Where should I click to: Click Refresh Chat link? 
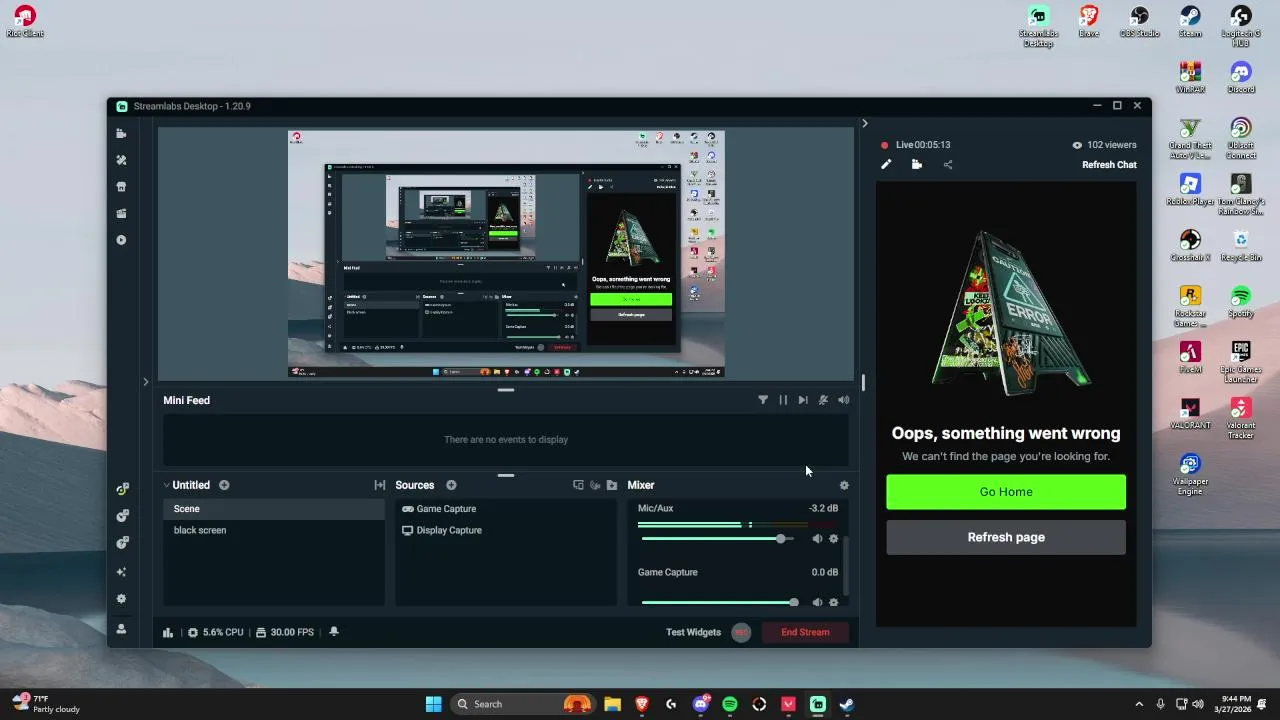[x=1109, y=165]
